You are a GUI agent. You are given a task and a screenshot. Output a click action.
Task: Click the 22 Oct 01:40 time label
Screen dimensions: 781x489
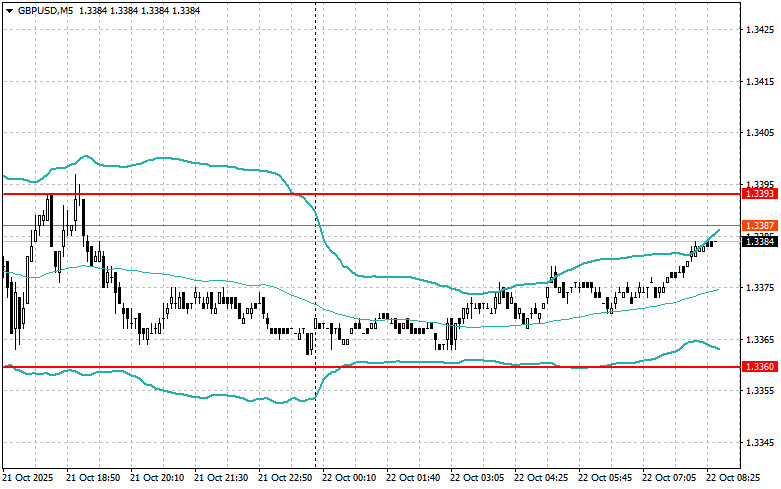coord(413,478)
